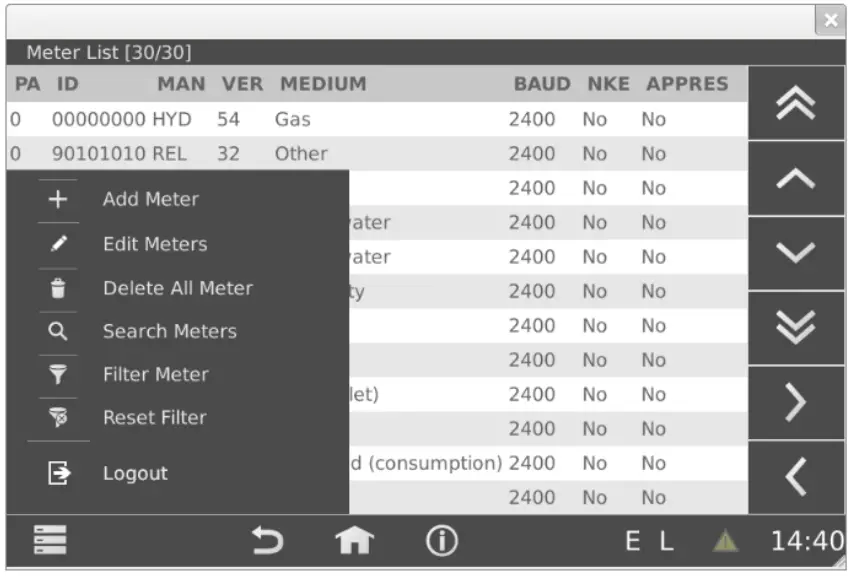Expand next page with the right chevron
Screen dimensions: 852x576
click(797, 401)
